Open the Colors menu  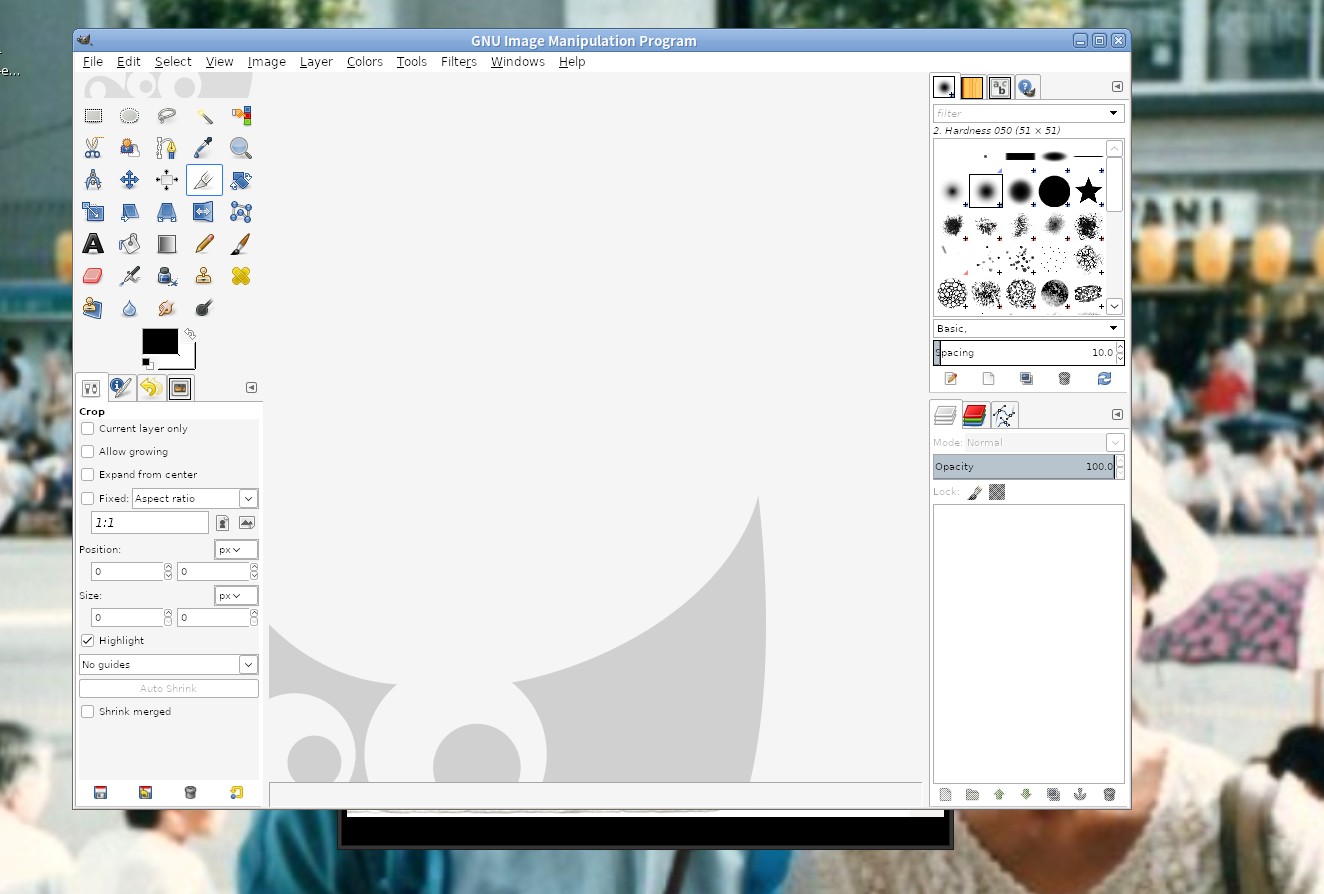(x=364, y=62)
